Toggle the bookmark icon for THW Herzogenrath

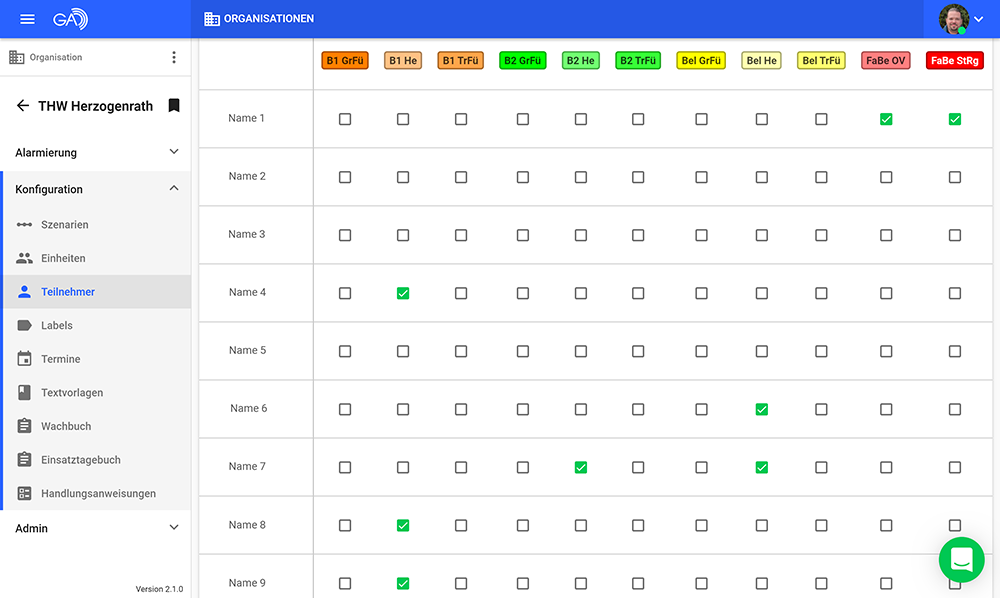tap(174, 105)
